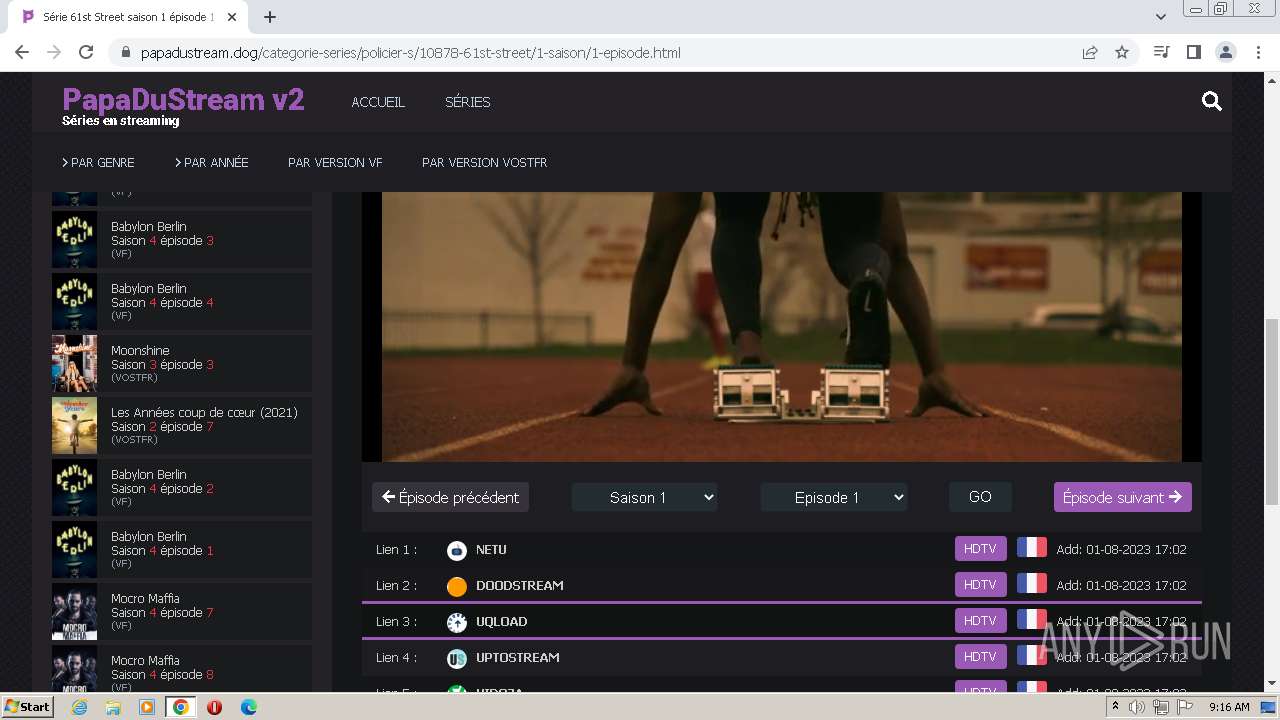Open Babylon Berlin Saison 4 épisode 4
Screen dimensions: 1280x720
tap(182, 302)
